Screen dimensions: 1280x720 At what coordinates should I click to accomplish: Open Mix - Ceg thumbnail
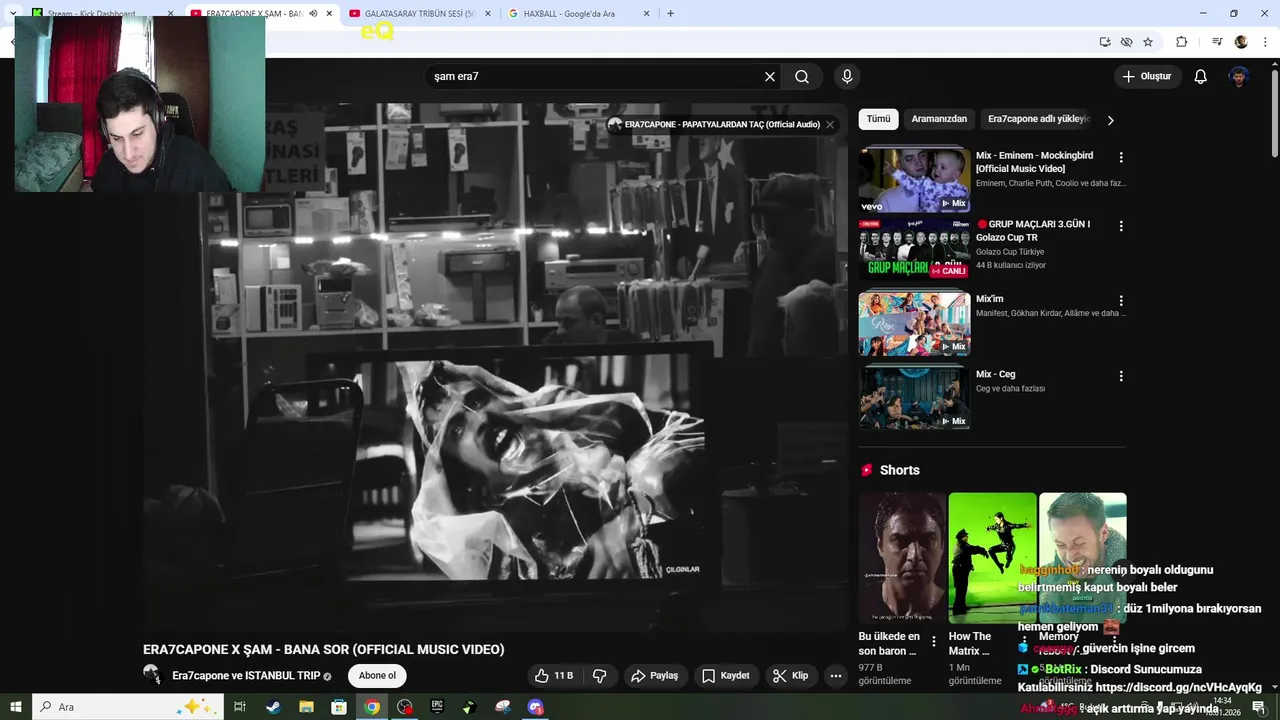pos(914,398)
